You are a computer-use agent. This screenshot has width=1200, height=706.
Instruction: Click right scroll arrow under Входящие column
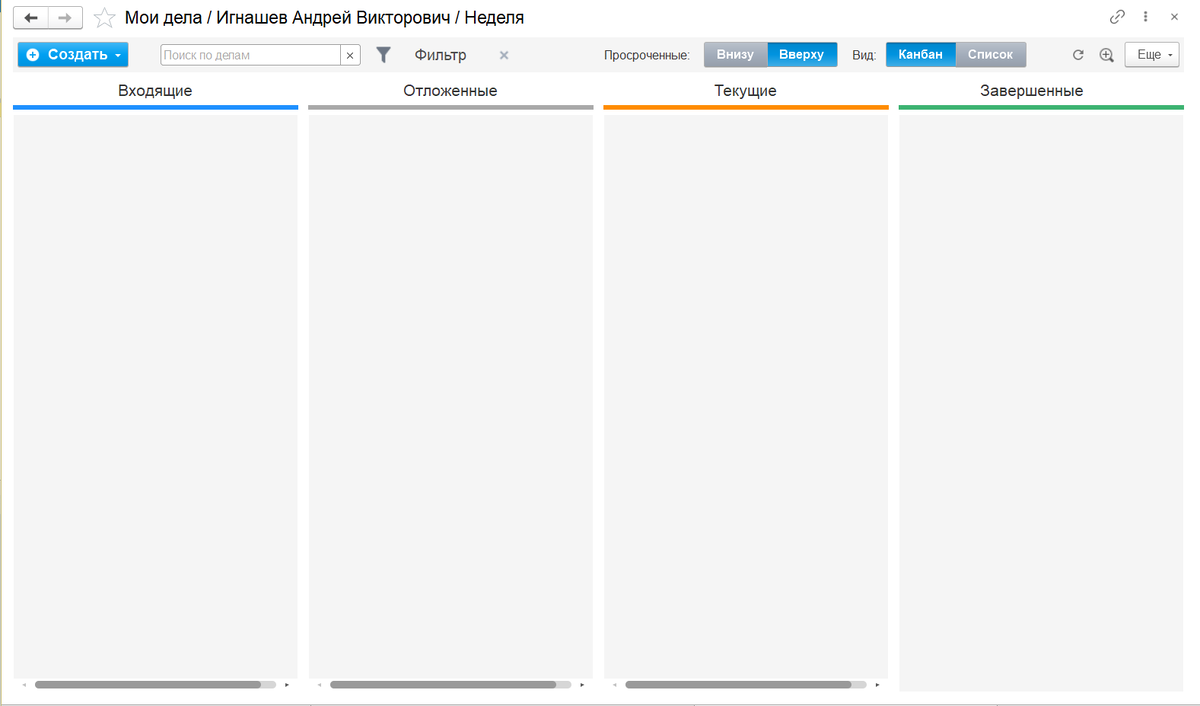coord(287,685)
